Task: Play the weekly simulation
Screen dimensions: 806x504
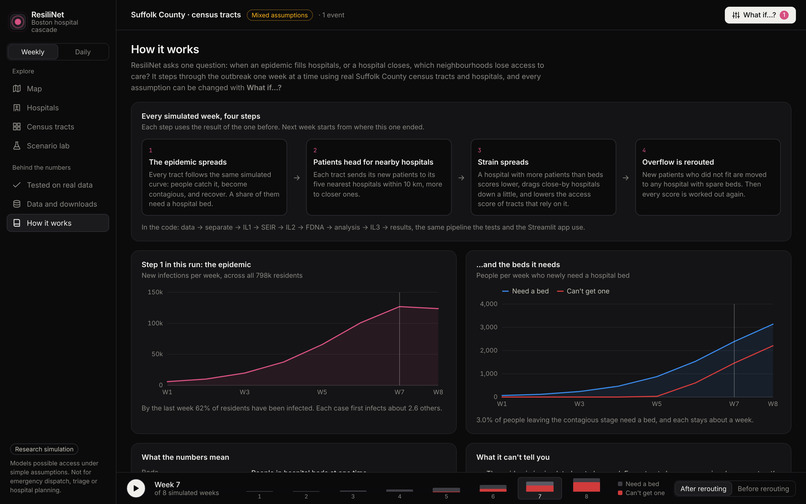Action: [136, 488]
